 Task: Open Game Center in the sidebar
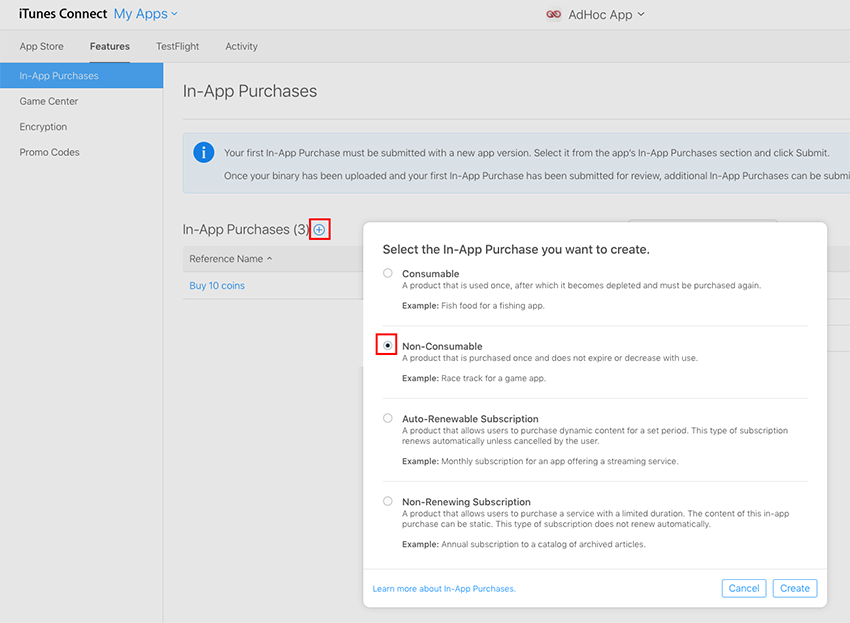click(x=49, y=101)
